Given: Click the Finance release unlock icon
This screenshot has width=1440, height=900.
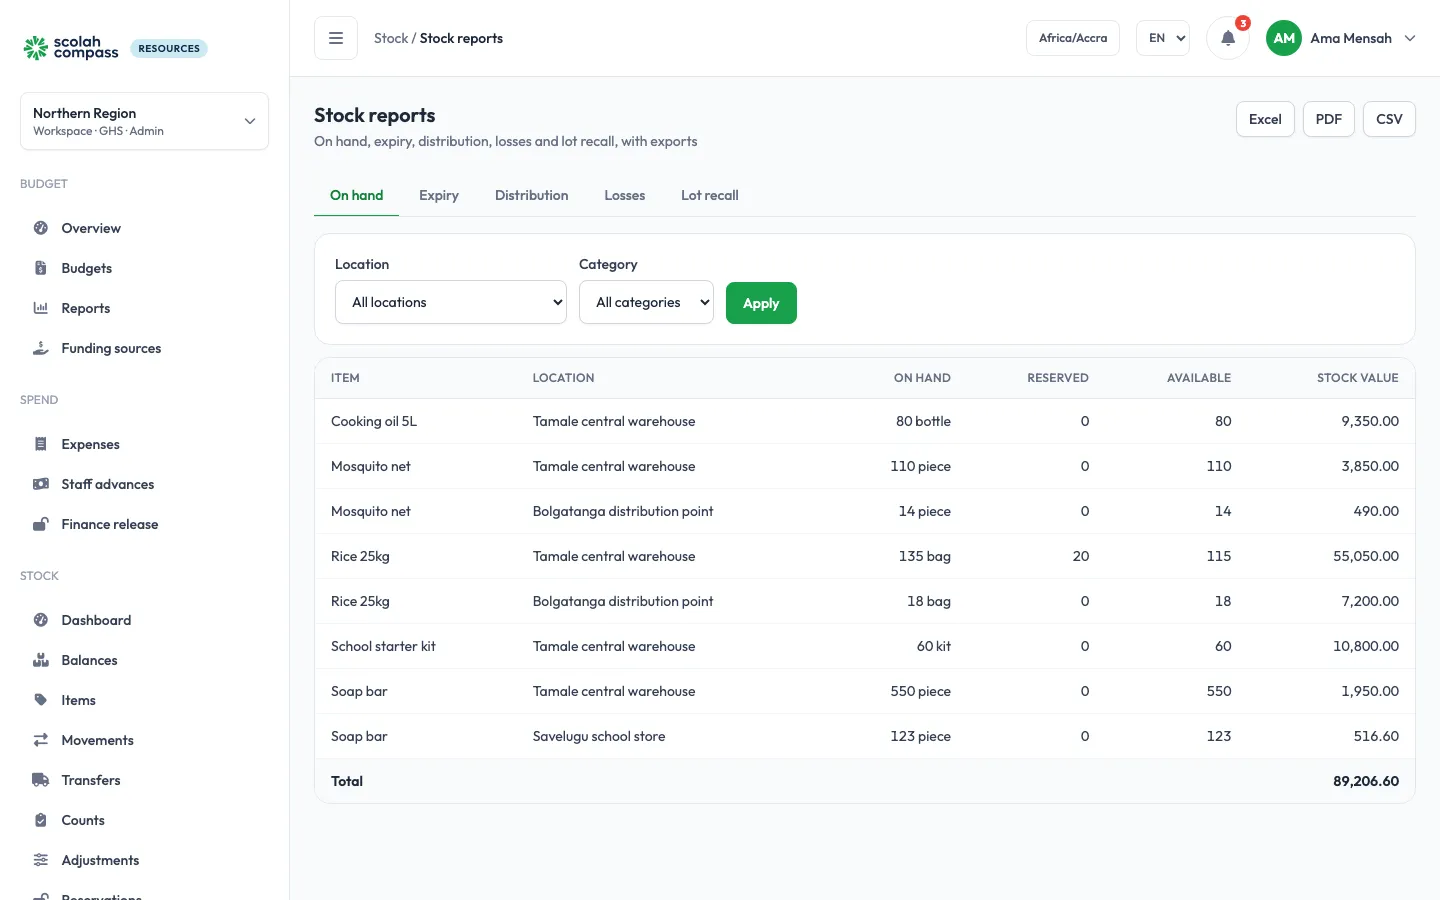Looking at the screenshot, I should coord(41,524).
